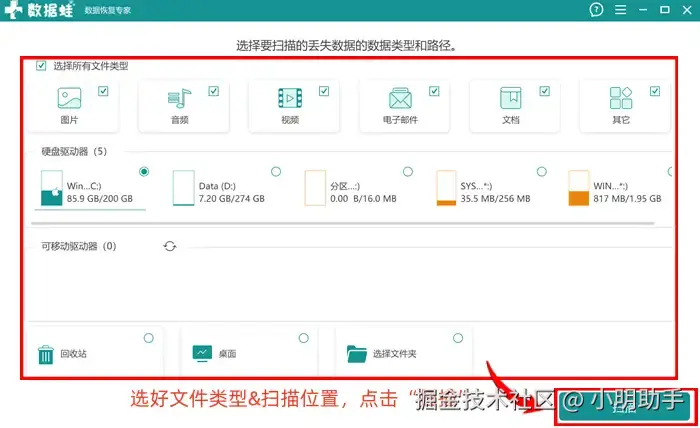Uncheck the 文档 checkbox

pyautogui.click(x=545, y=91)
